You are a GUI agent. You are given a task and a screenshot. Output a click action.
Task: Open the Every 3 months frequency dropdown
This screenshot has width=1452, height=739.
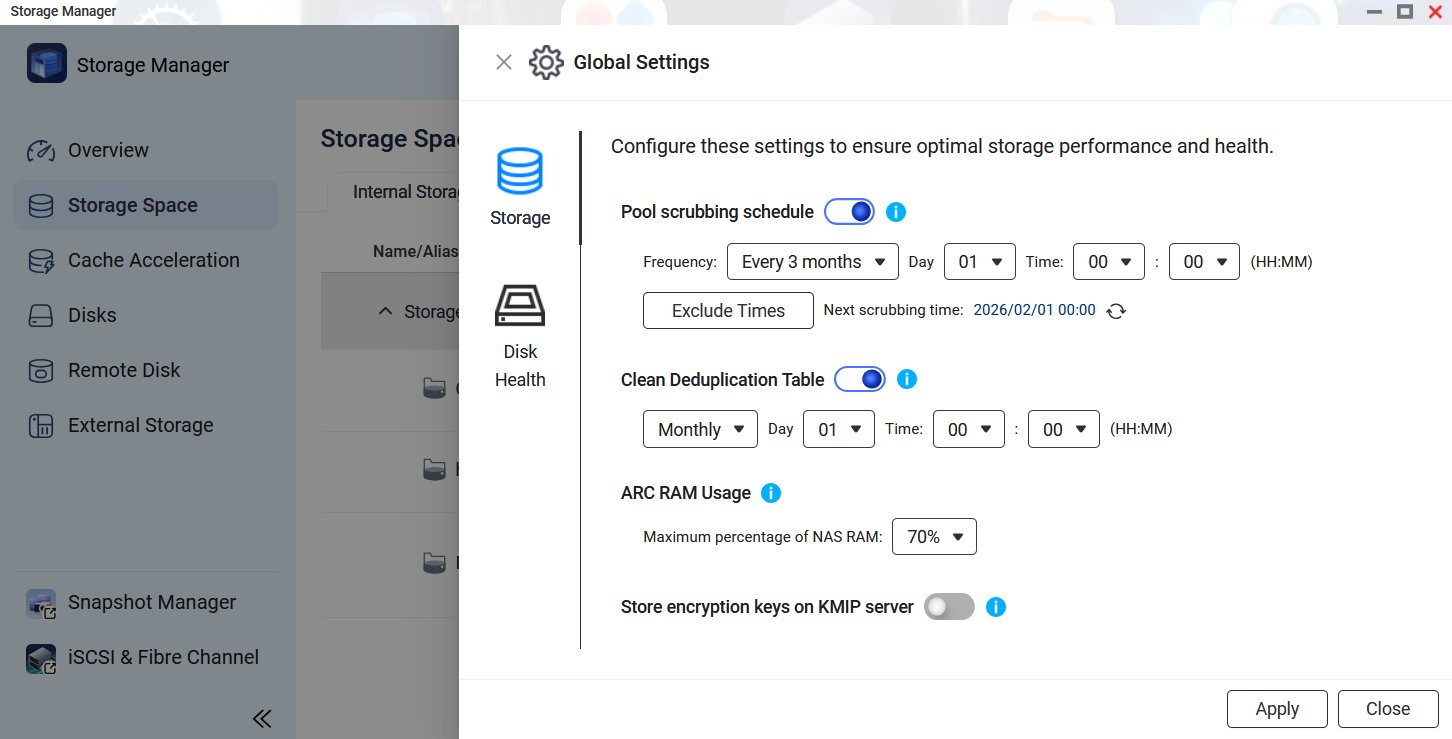(x=812, y=262)
